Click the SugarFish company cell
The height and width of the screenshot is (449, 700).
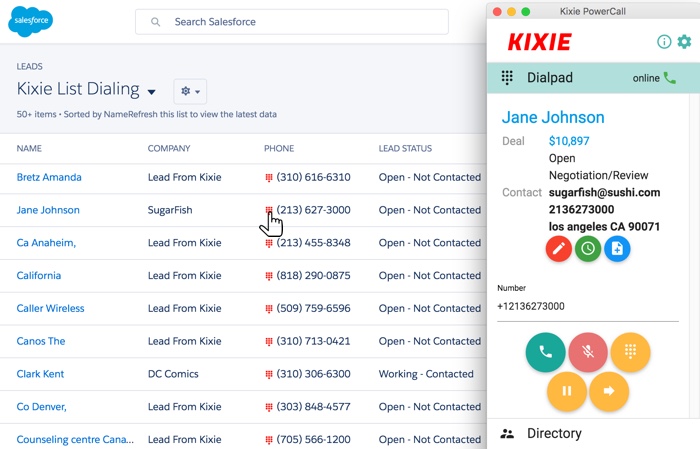170,210
